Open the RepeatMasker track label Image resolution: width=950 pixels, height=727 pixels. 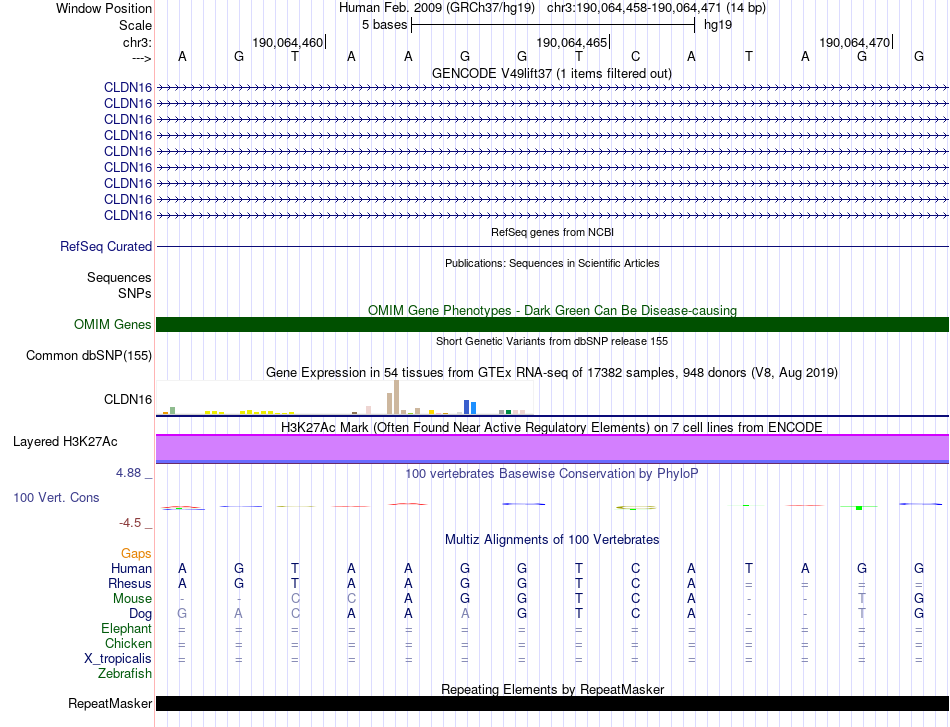(x=109, y=704)
